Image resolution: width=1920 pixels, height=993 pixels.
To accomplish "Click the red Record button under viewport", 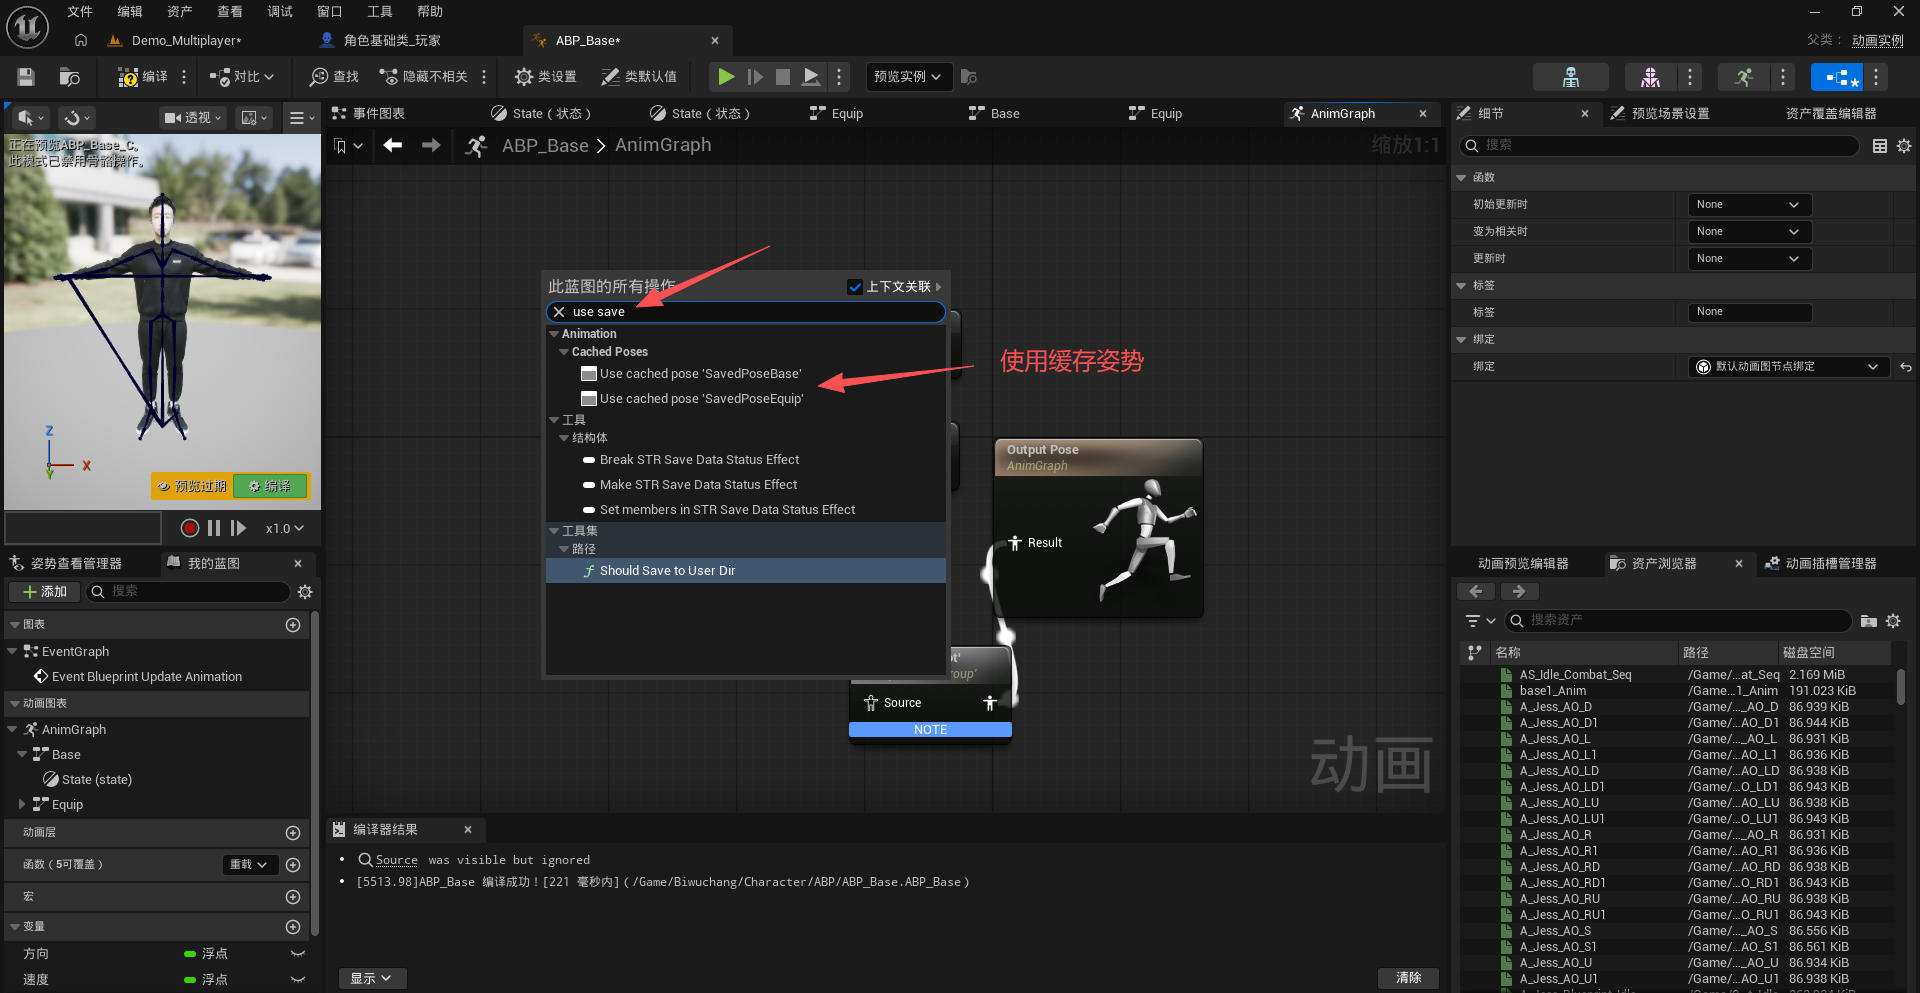I will click(189, 528).
